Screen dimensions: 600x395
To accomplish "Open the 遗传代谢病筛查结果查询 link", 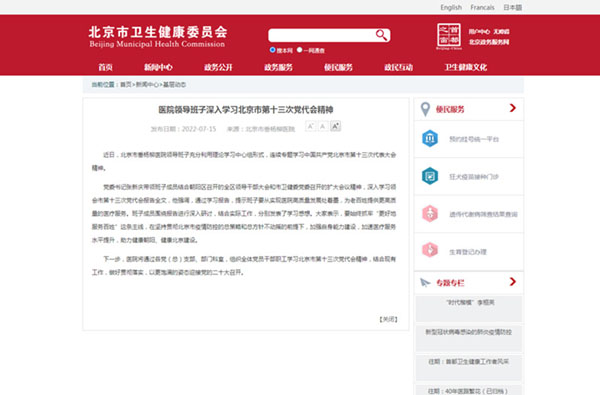I will click(483, 214).
